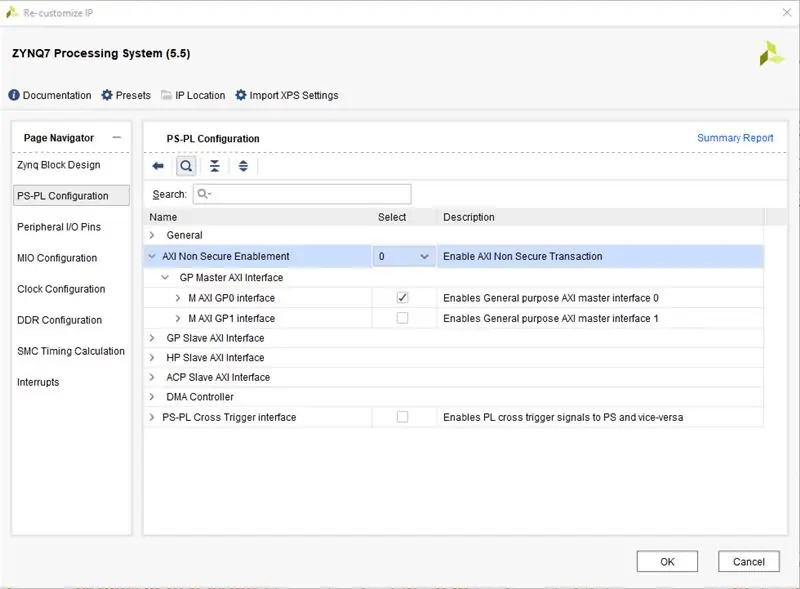The image size is (800, 589).
Task: Collapse the AXI Non Secure Enablement row
Action: click(152, 256)
